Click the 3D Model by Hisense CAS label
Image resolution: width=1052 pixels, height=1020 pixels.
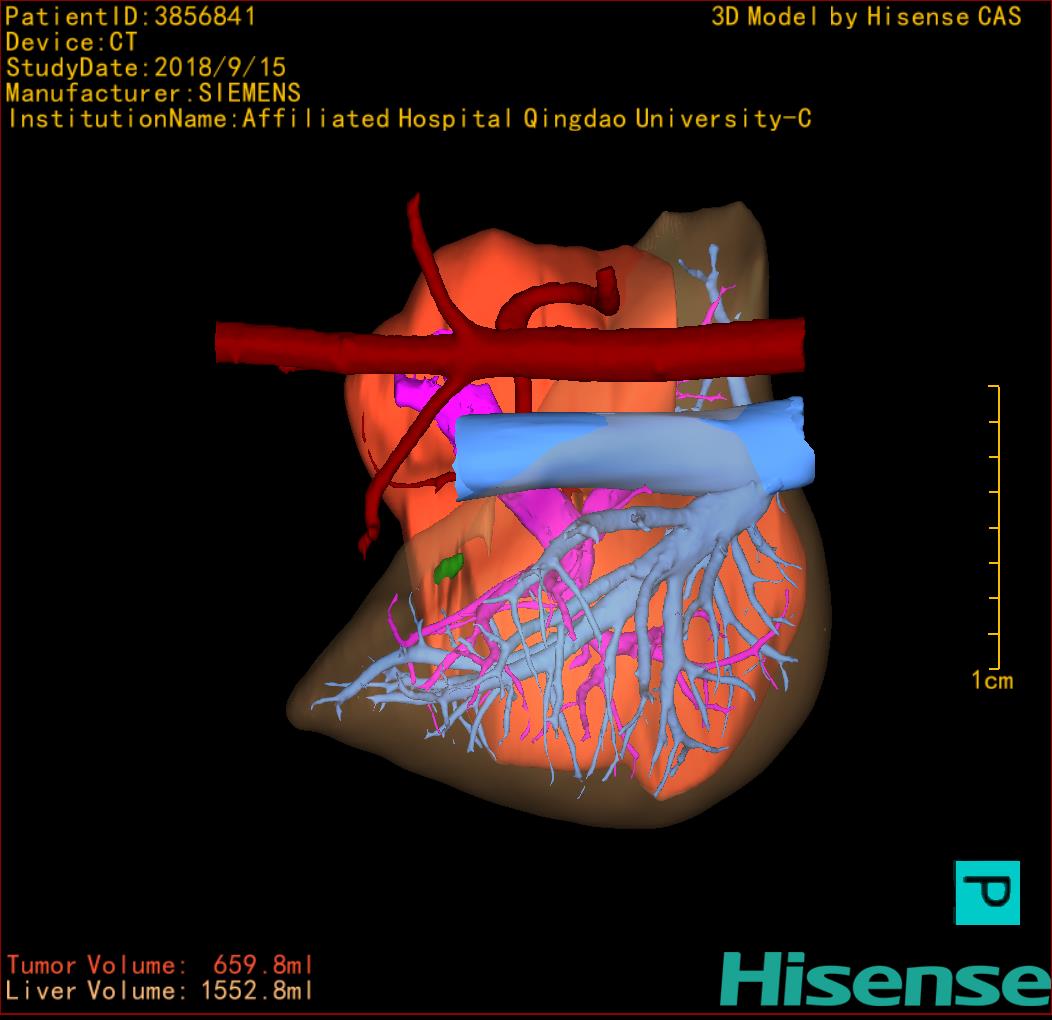866,16
